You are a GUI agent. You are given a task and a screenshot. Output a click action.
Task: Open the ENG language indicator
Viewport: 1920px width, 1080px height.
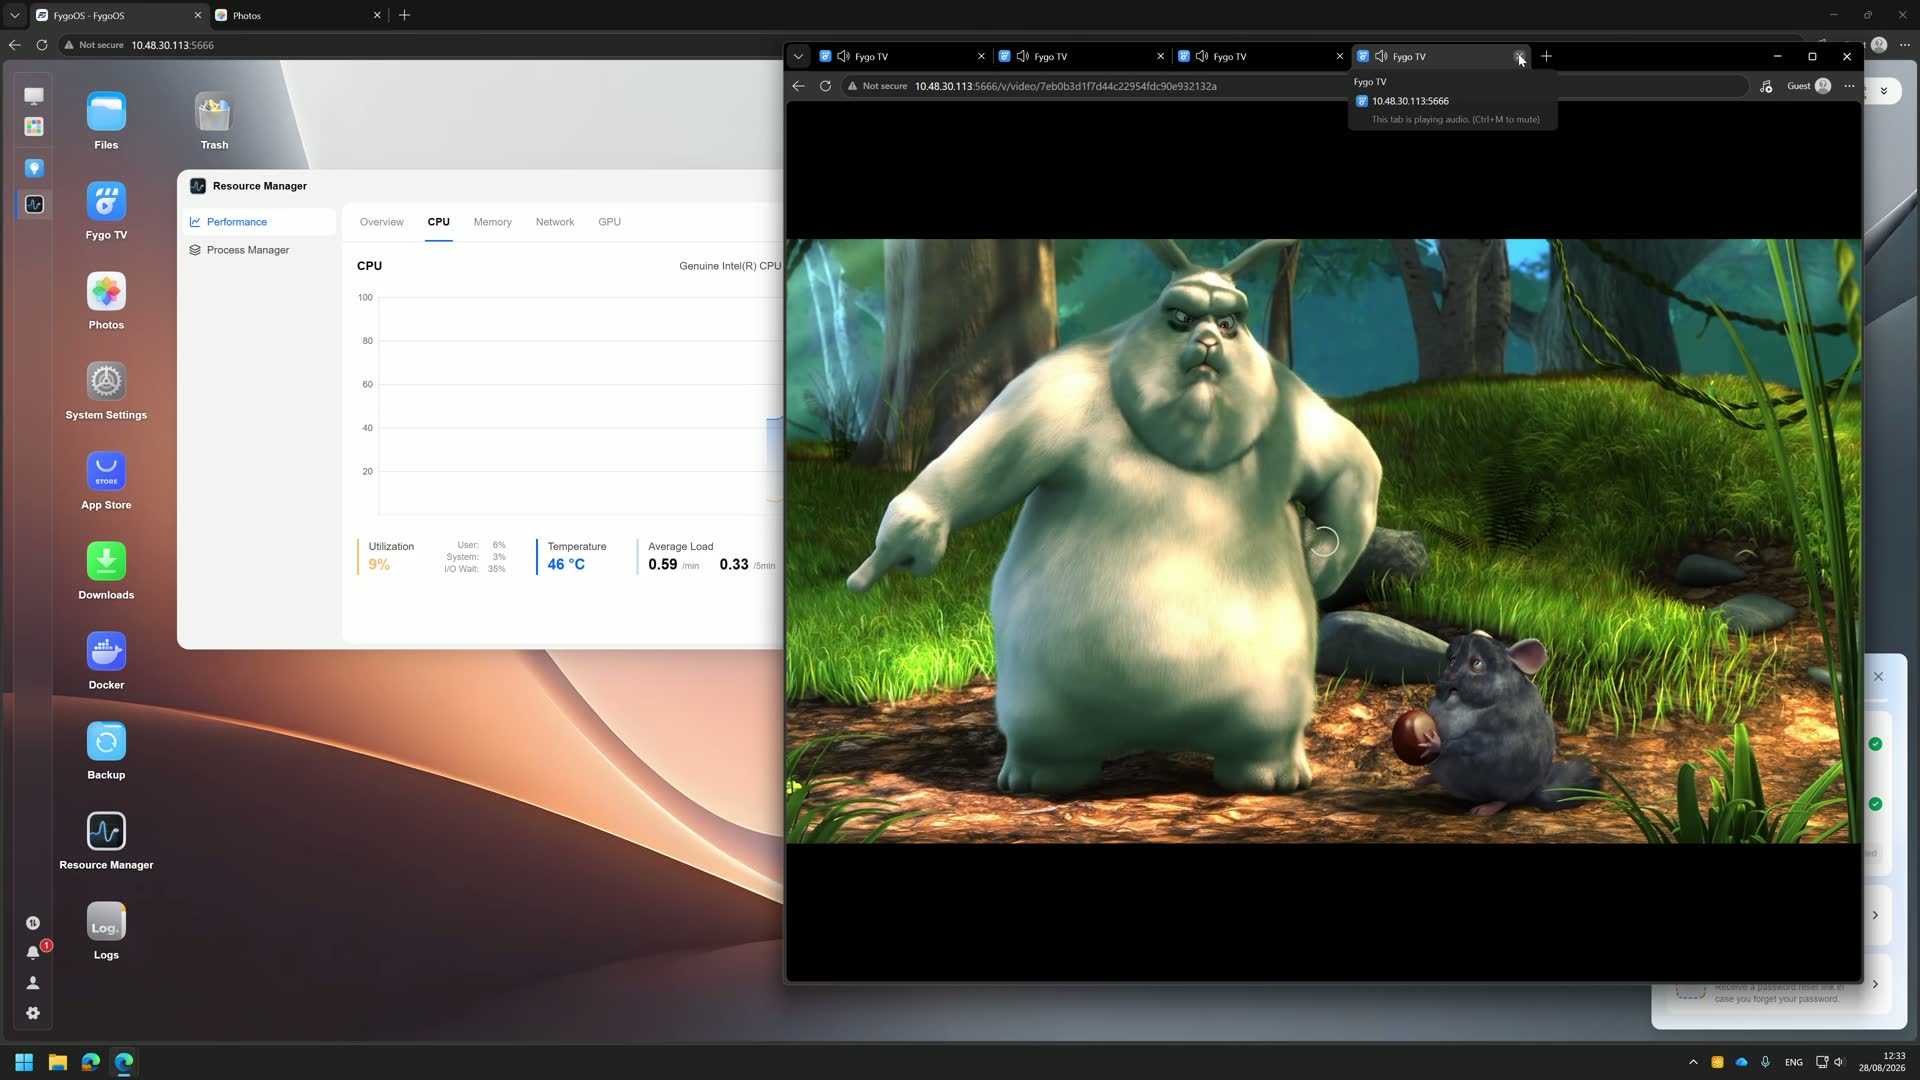pyautogui.click(x=1793, y=1062)
